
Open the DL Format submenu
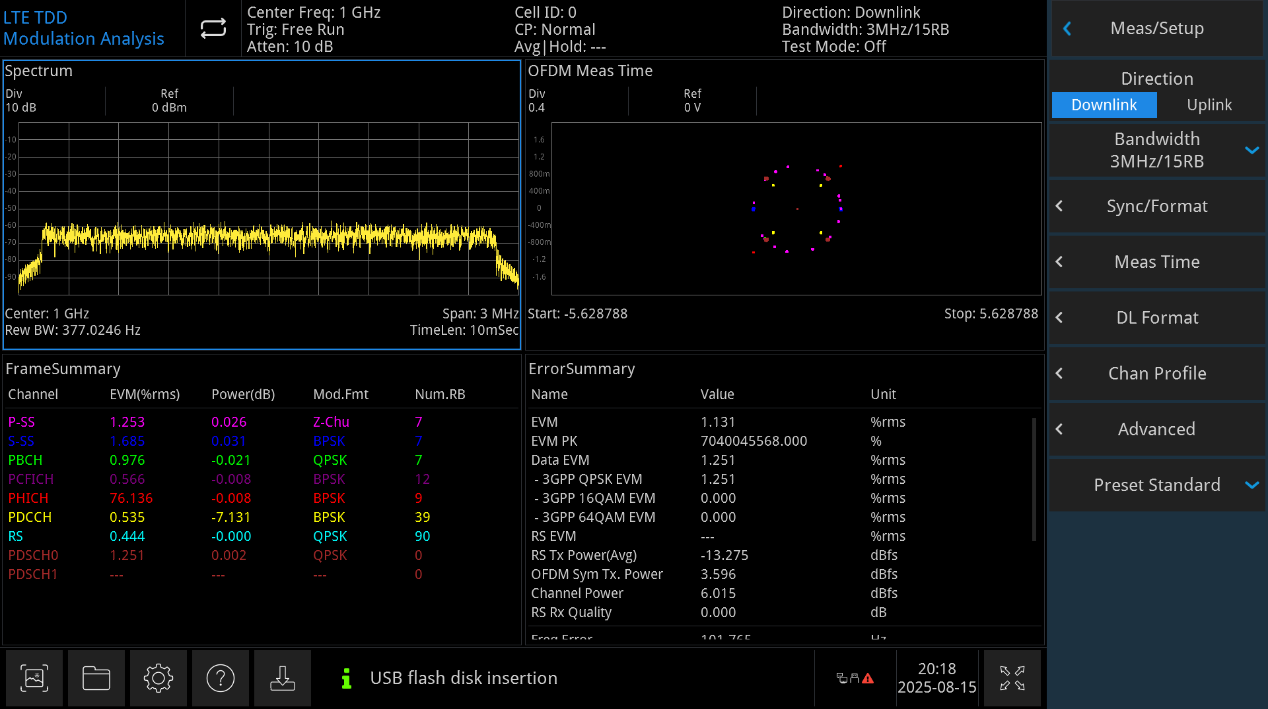(x=1157, y=317)
